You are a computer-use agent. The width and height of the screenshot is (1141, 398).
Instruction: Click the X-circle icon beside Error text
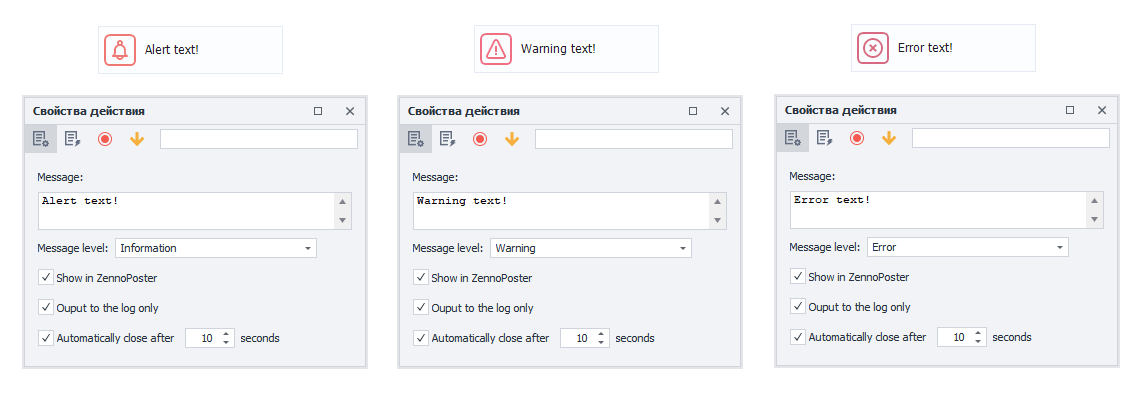tap(872, 48)
